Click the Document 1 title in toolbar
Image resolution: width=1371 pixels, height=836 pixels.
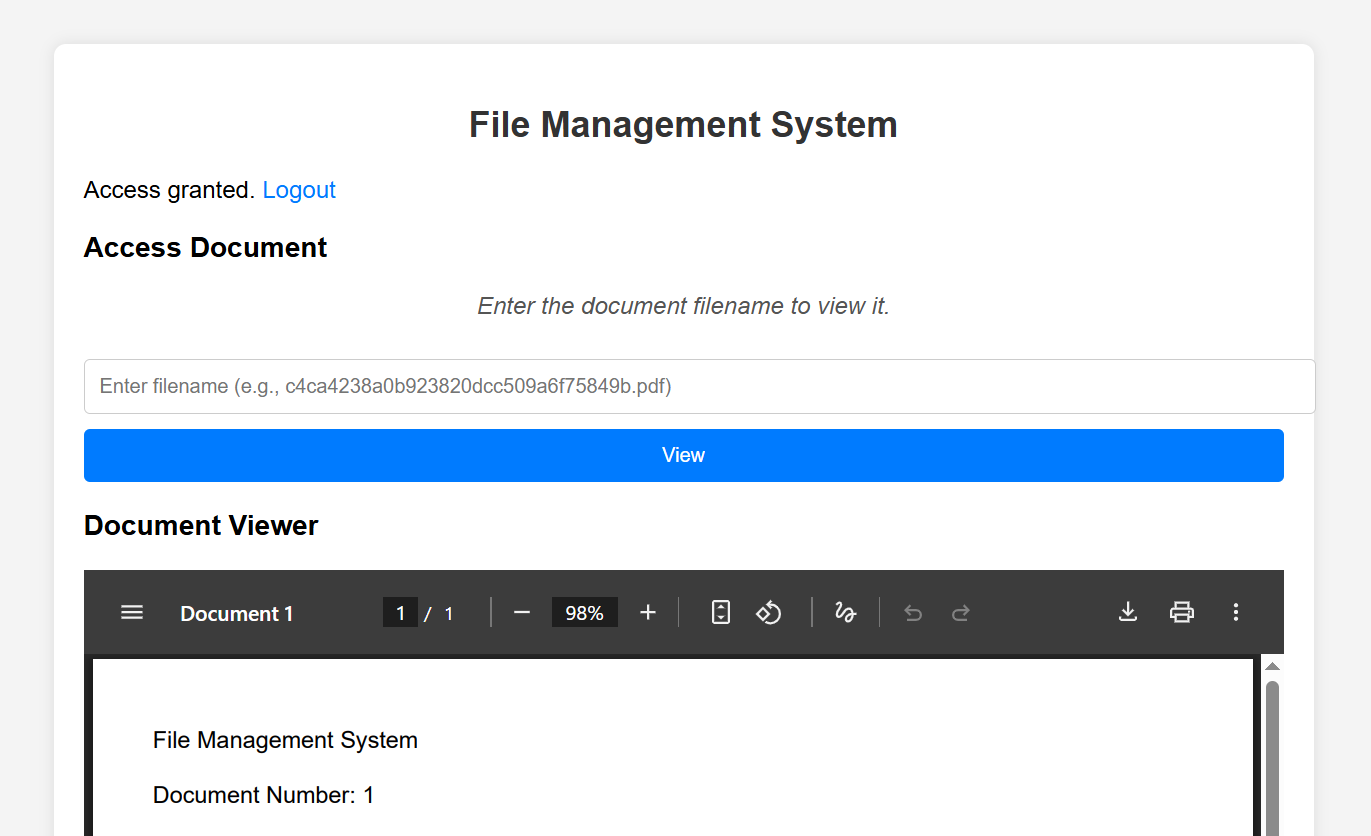coord(237,614)
